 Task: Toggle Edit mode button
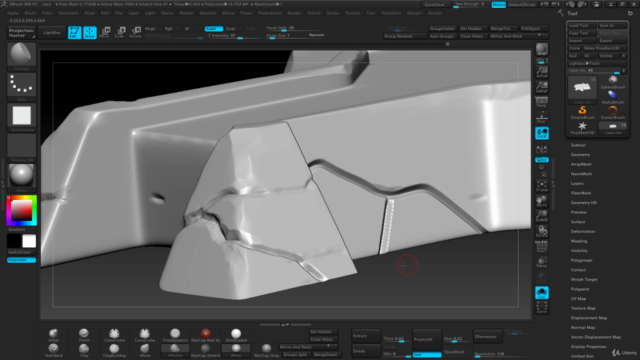[x=74, y=32]
